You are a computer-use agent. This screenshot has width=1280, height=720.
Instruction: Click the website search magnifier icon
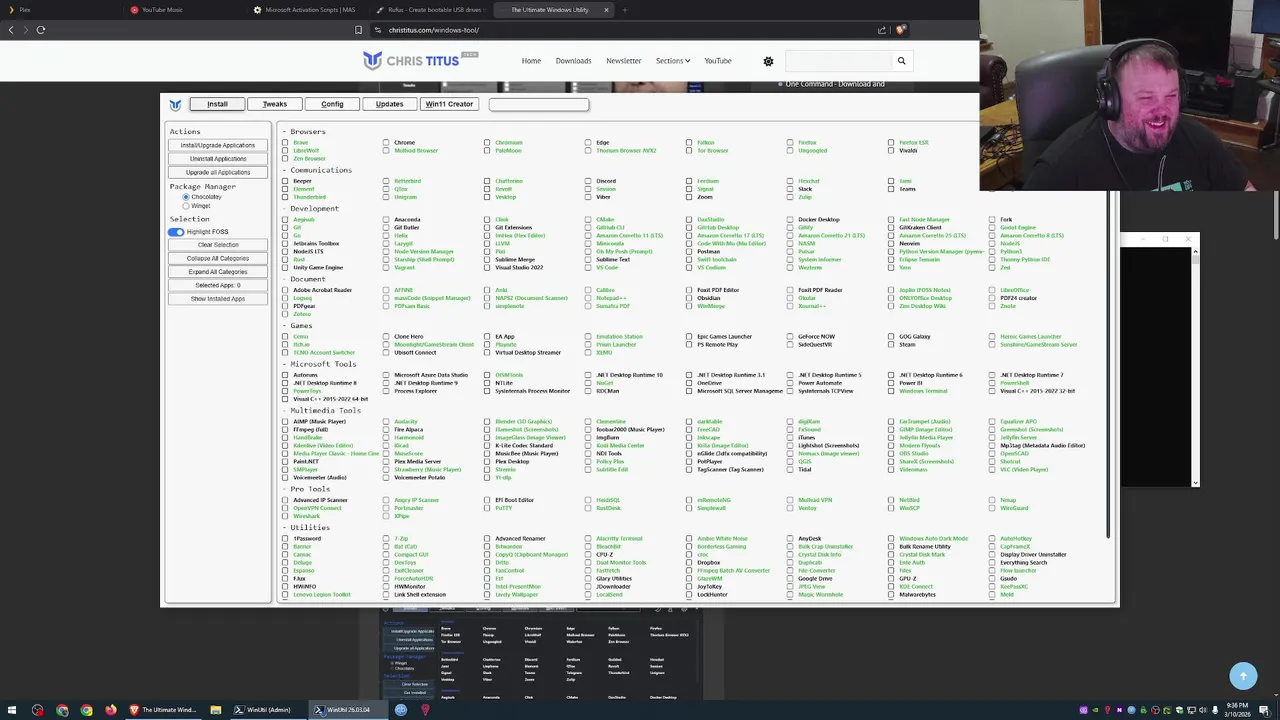[x=901, y=61]
